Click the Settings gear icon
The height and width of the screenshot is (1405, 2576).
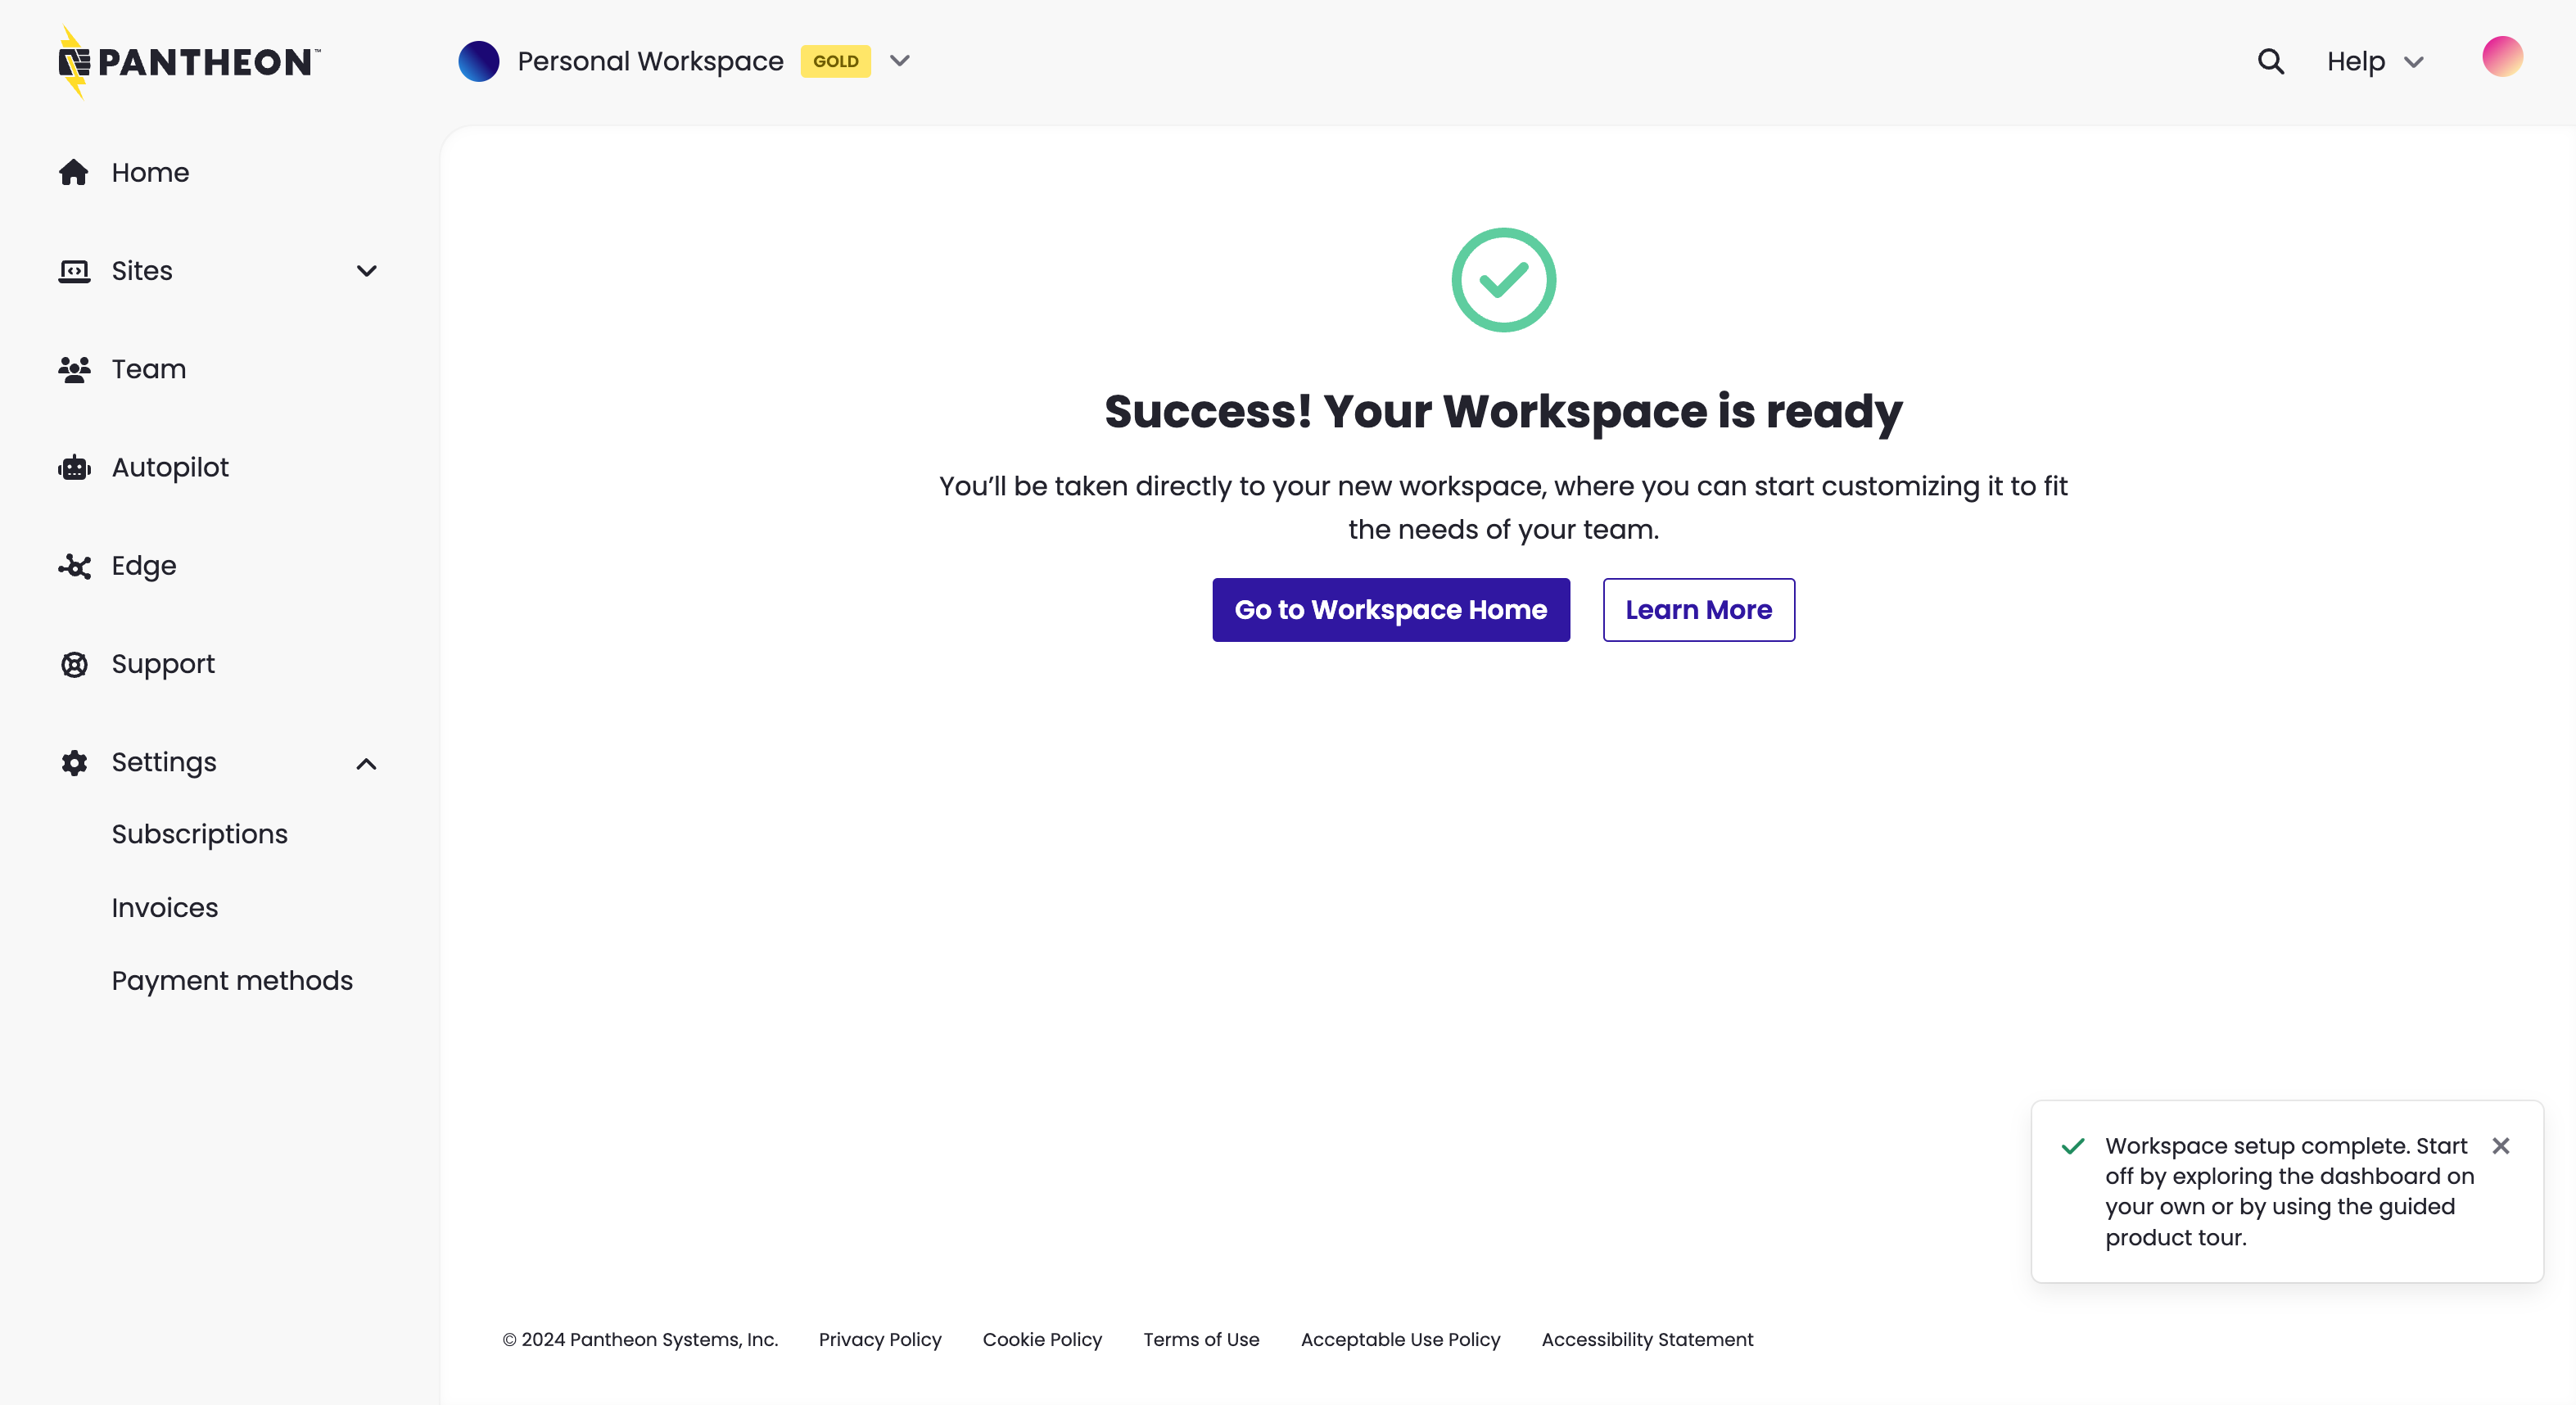[74, 762]
